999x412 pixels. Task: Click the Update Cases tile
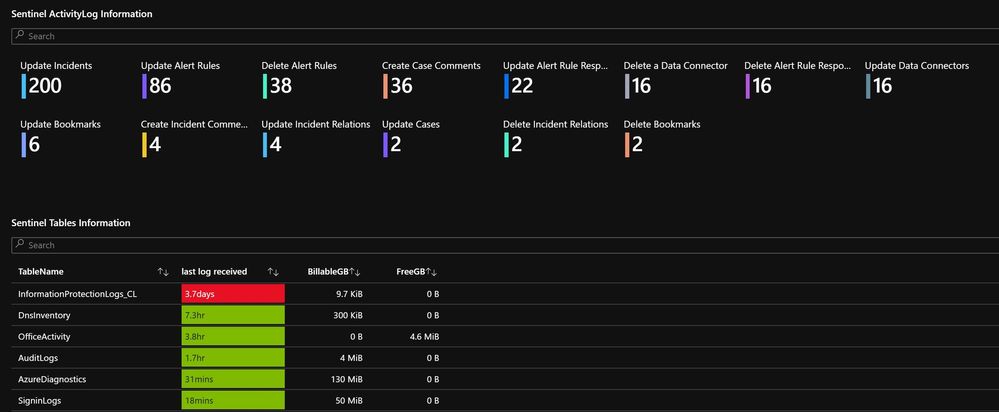click(411, 138)
